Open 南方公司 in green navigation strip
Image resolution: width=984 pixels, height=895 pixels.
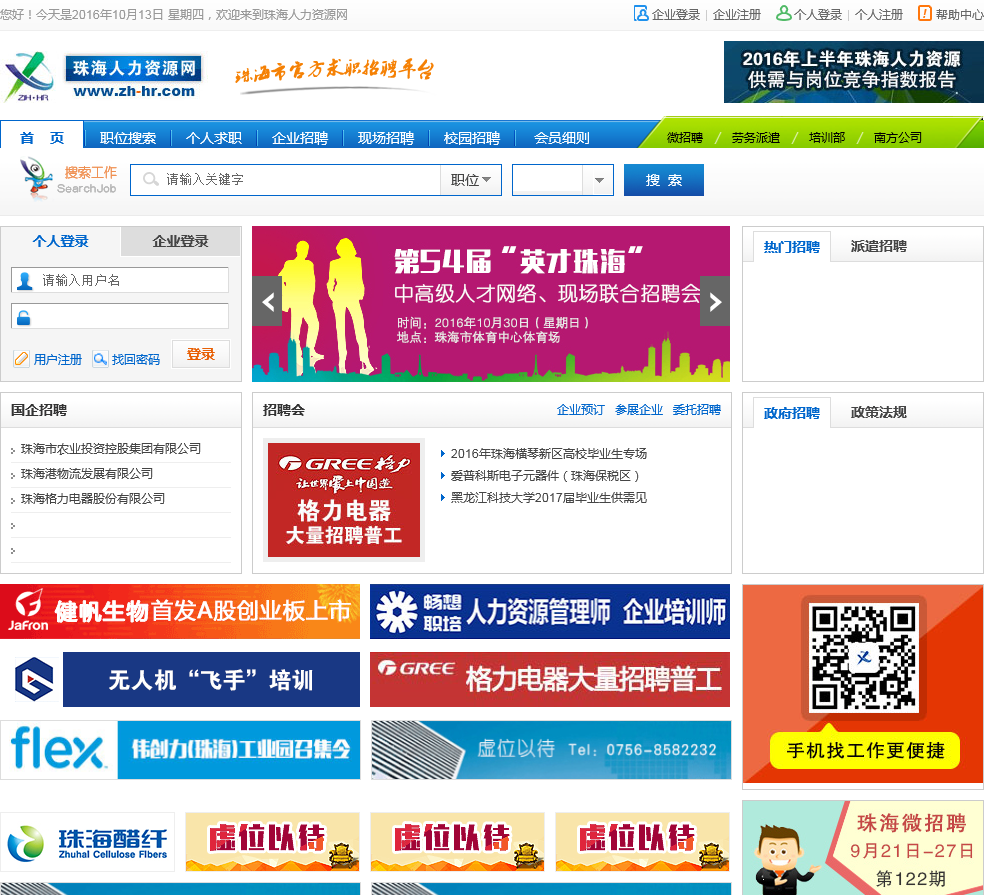[x=897, y=137]
